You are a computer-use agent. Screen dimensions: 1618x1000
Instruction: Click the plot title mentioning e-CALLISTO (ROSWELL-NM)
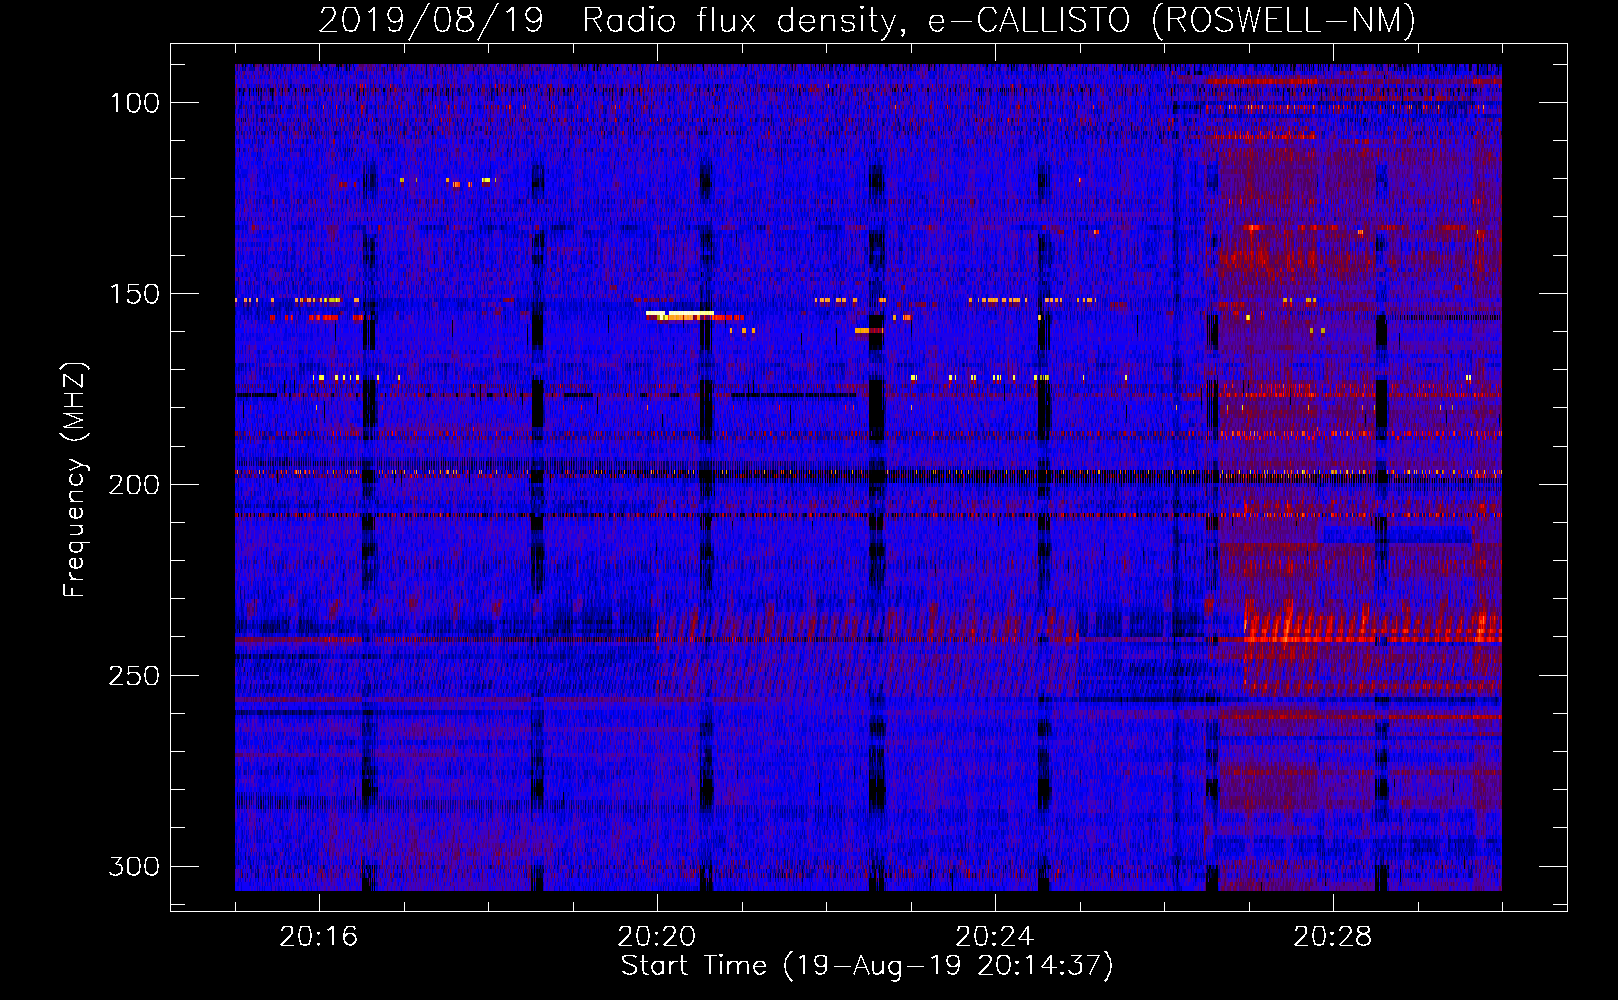tap(867, 20)
